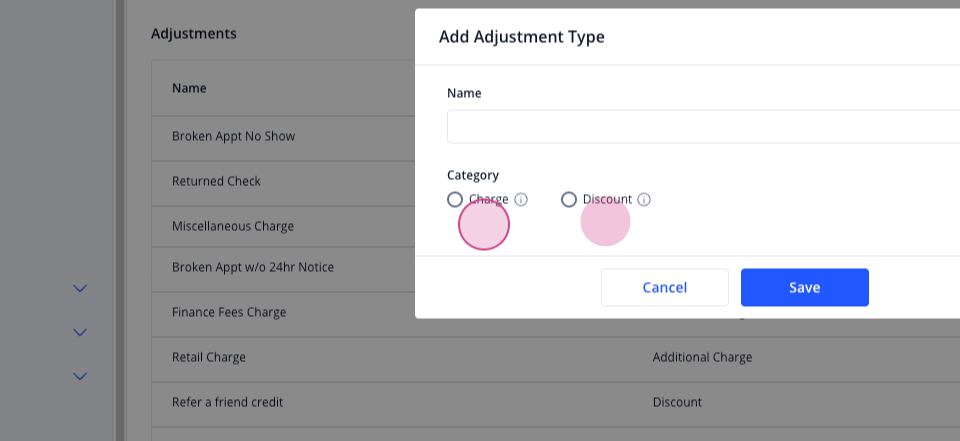Expand the topmost sidebar chevron
The width and height of the screenshot is (960, 441).
click(80, 288)
